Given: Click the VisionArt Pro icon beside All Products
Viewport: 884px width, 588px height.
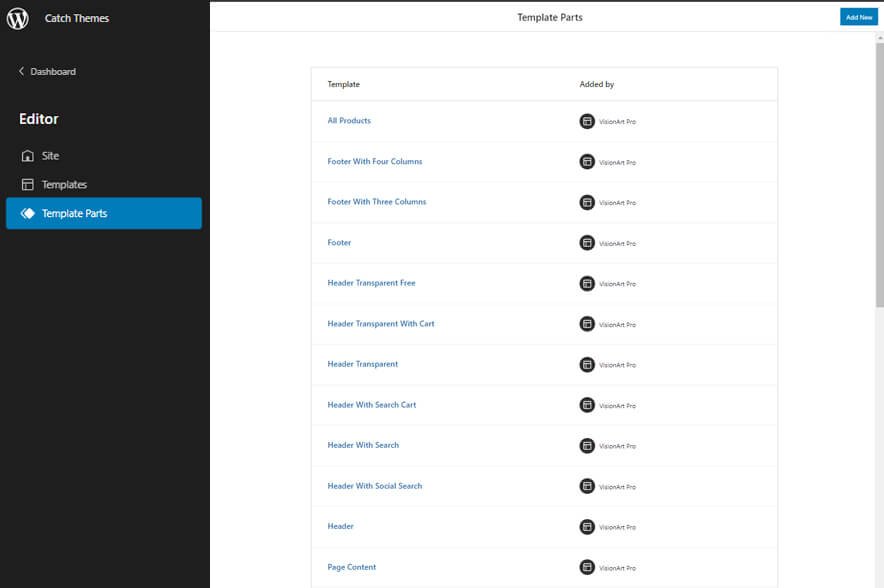Looking at the screenshot, I should click(x=587, y=121).
